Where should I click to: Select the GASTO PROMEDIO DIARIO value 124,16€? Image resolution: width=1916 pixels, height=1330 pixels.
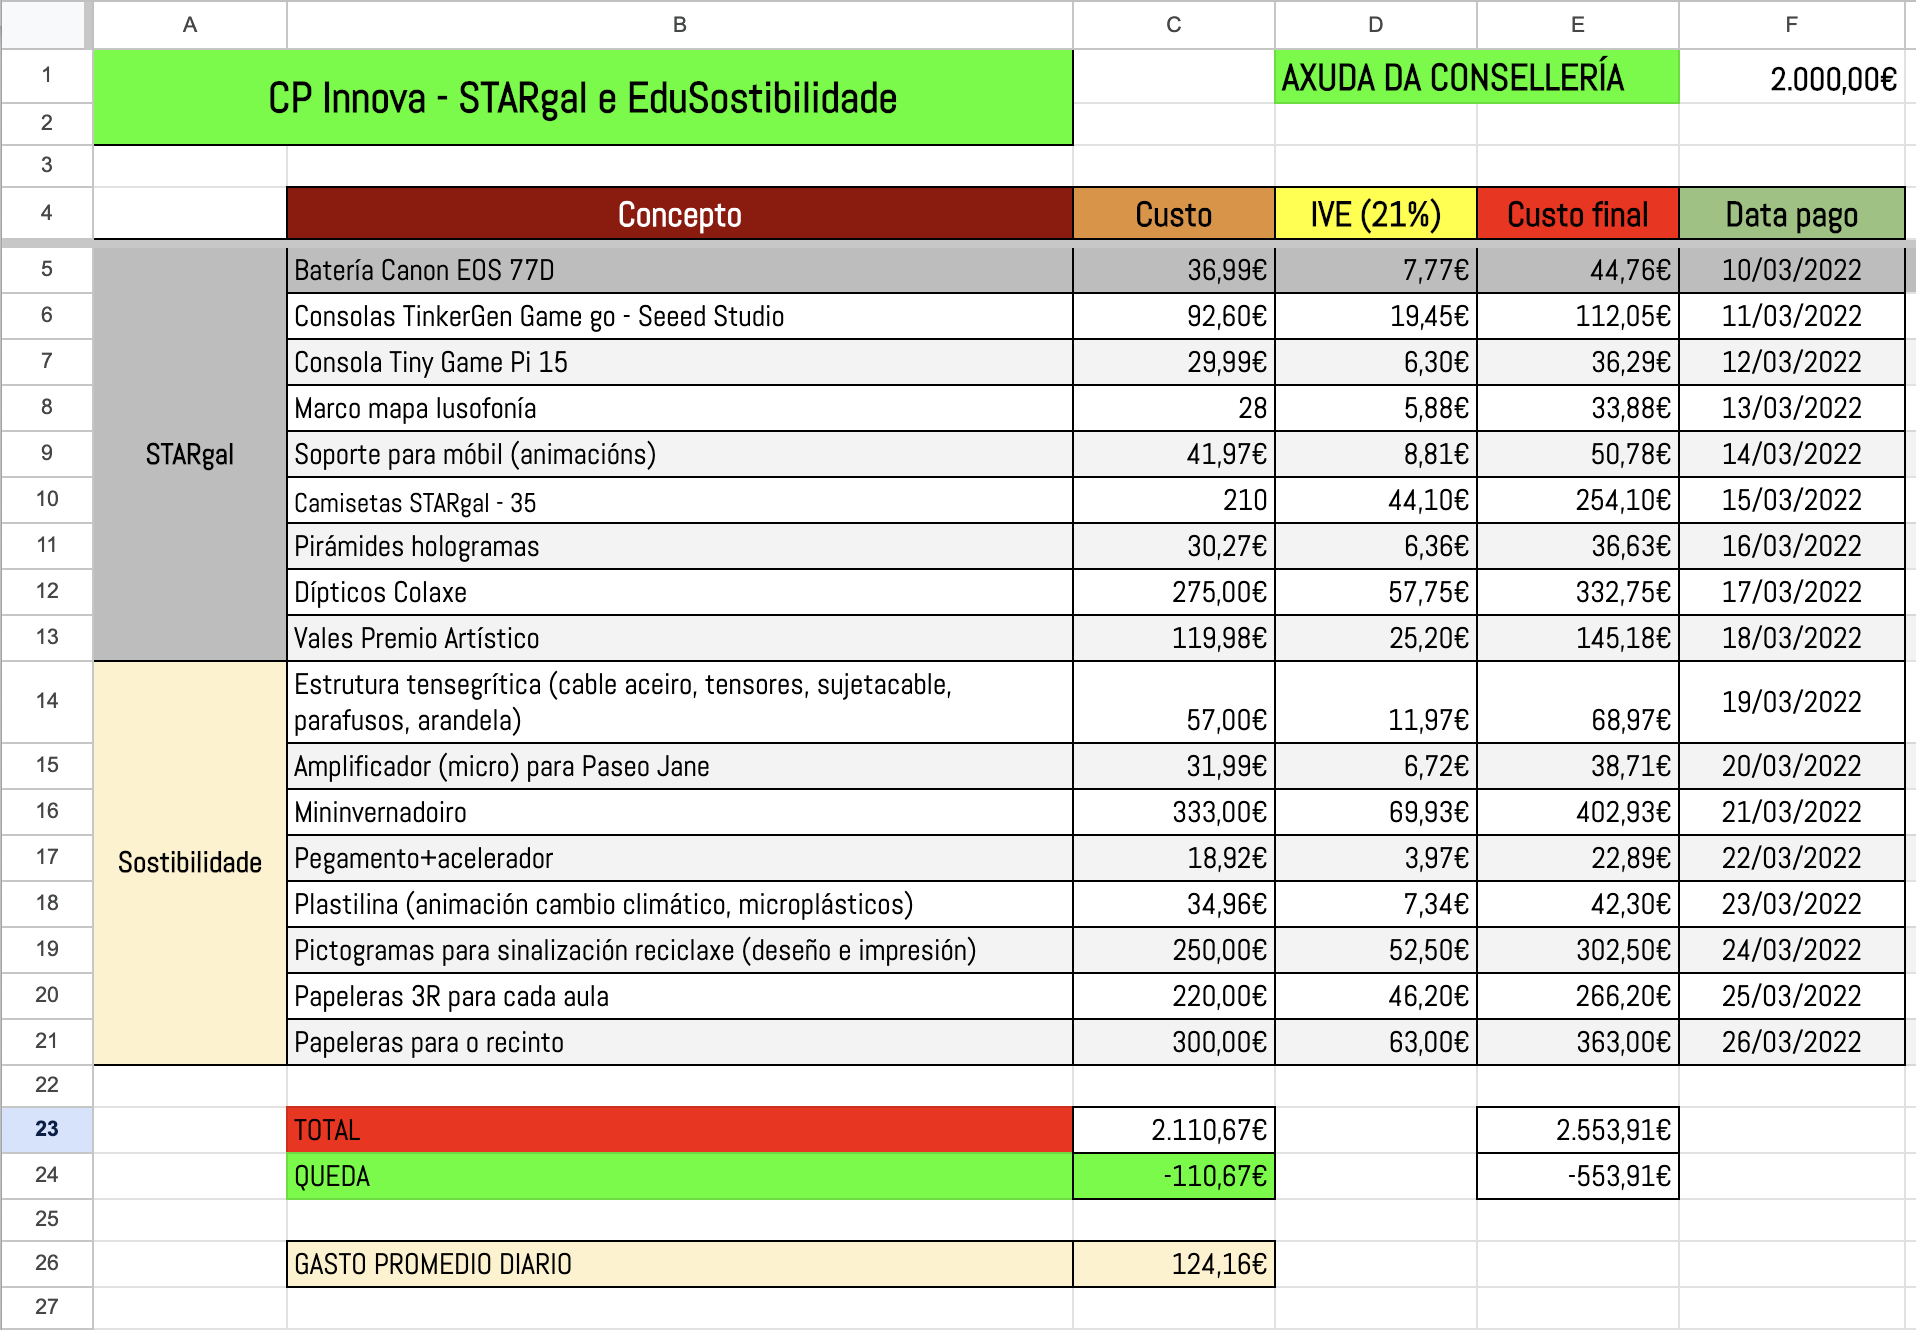(1174, 1264)
